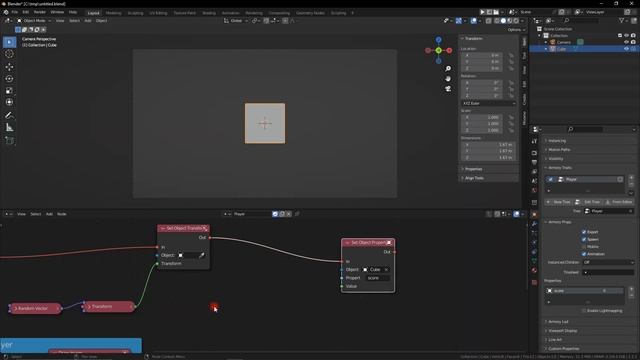Toggle the Export checkbox
Viewport: 640px width, 360px height.
click(584, 232)
